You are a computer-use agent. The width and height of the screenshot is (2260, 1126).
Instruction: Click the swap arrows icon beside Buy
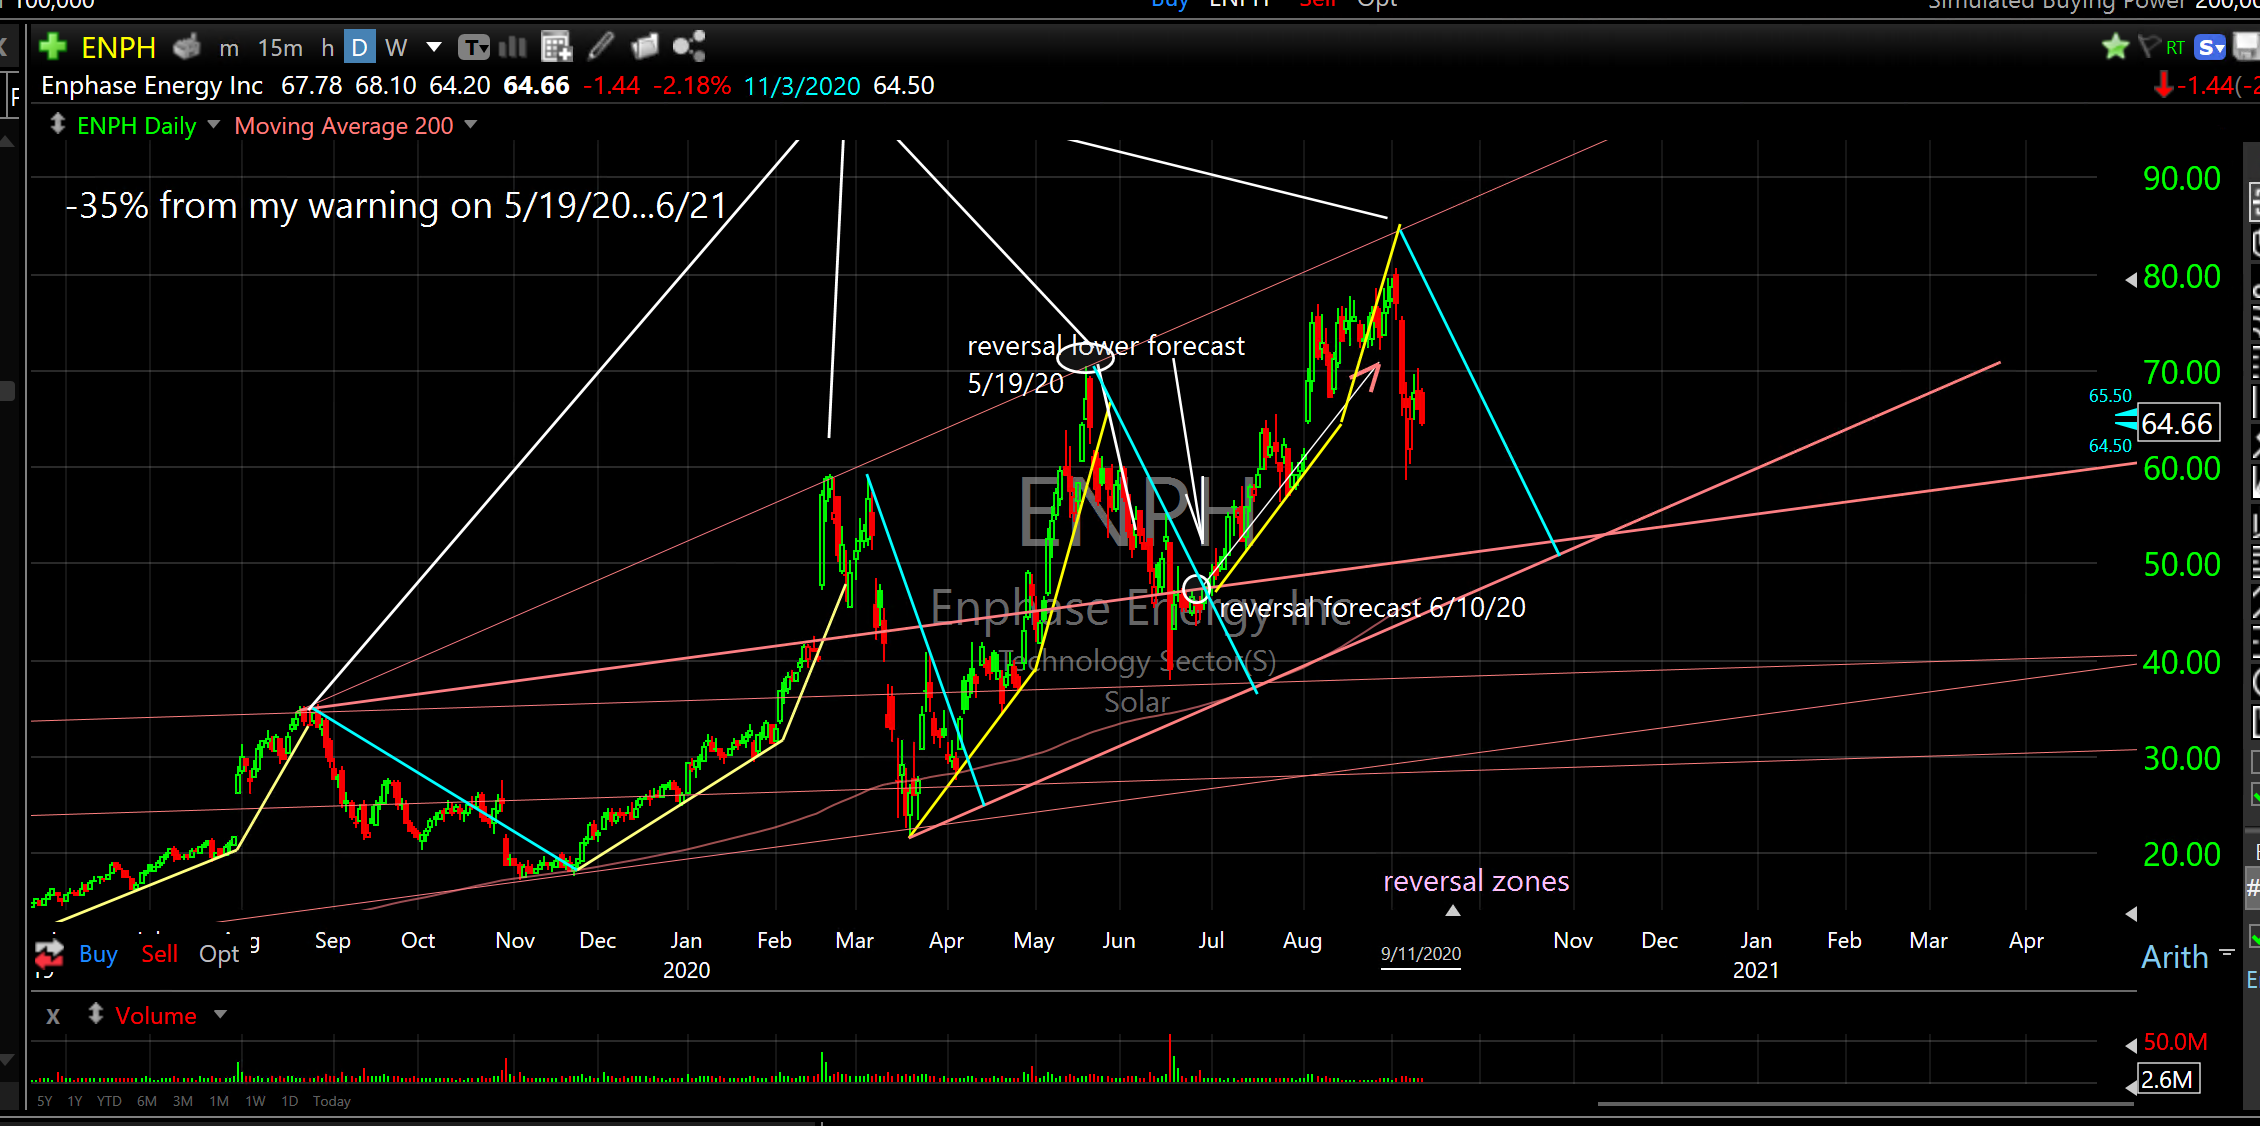(48, 954)
